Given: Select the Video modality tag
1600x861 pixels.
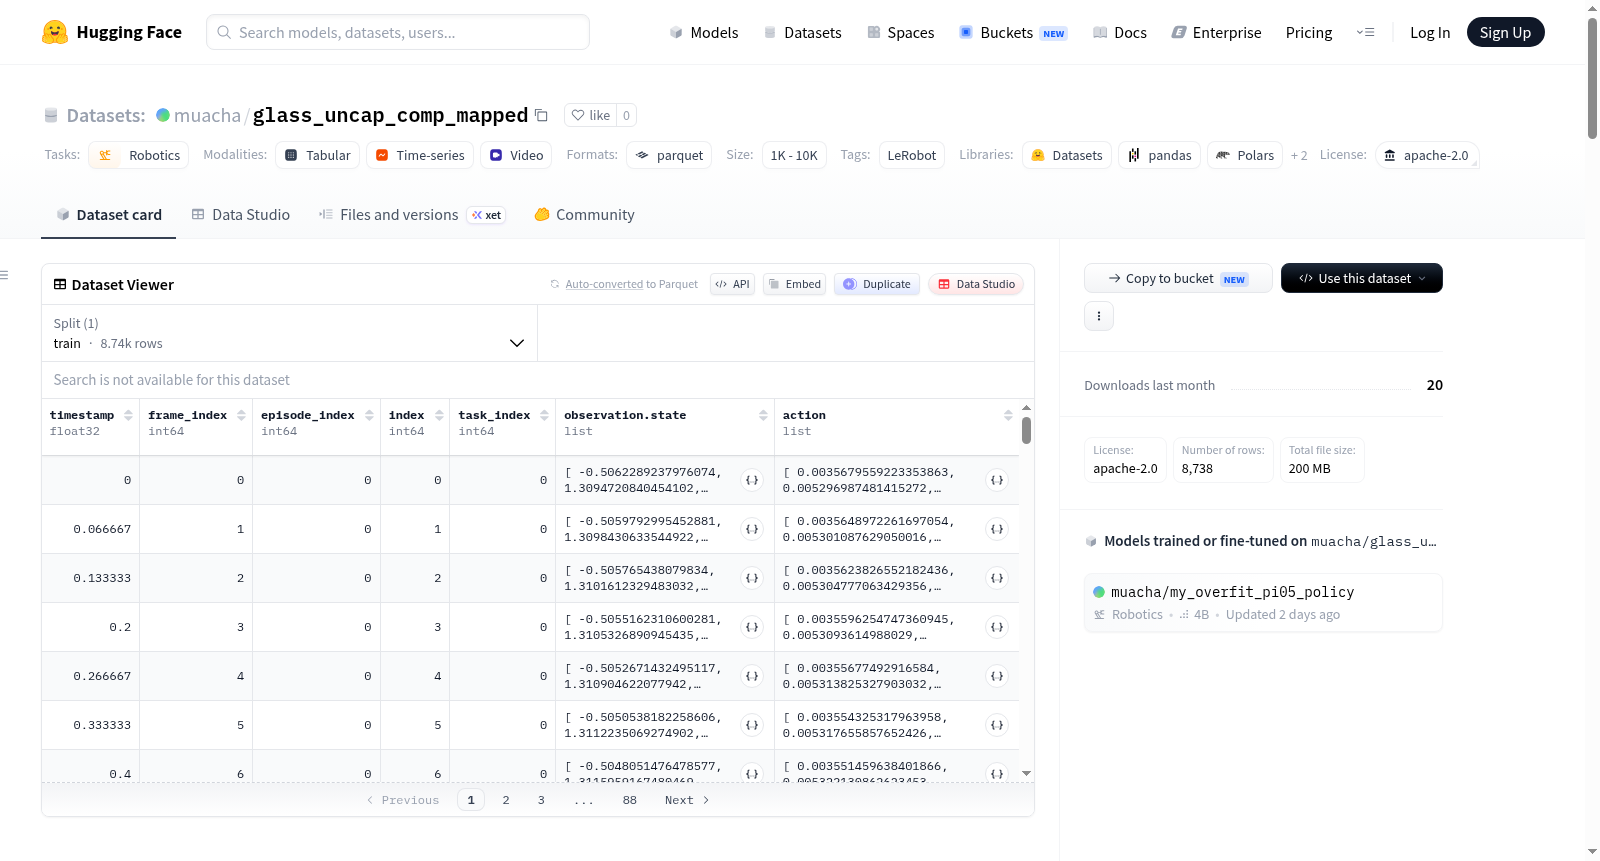Looking at the screenshot, I should [x=516, y=155].
